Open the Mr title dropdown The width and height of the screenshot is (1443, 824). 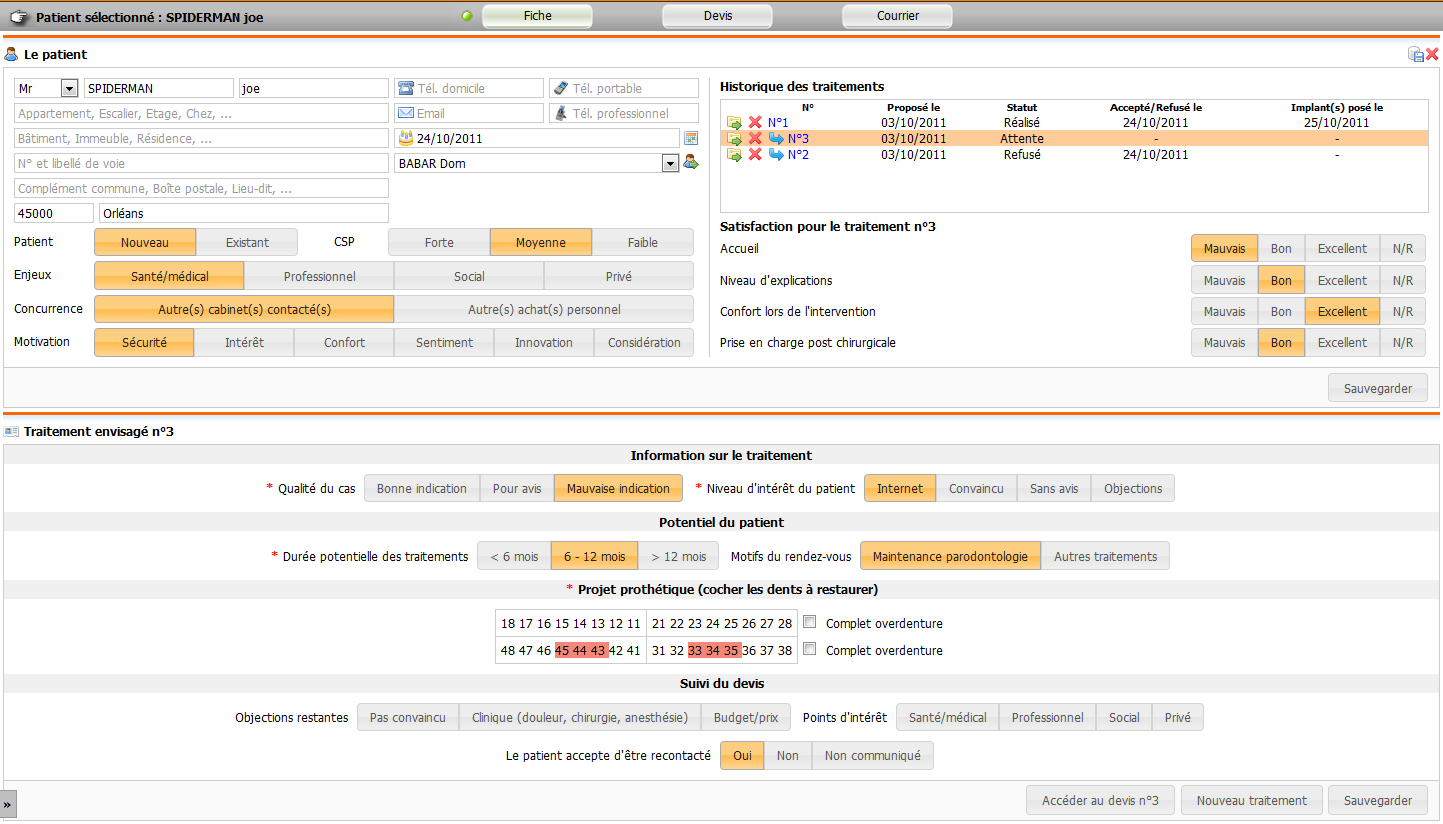pos(69,89)
